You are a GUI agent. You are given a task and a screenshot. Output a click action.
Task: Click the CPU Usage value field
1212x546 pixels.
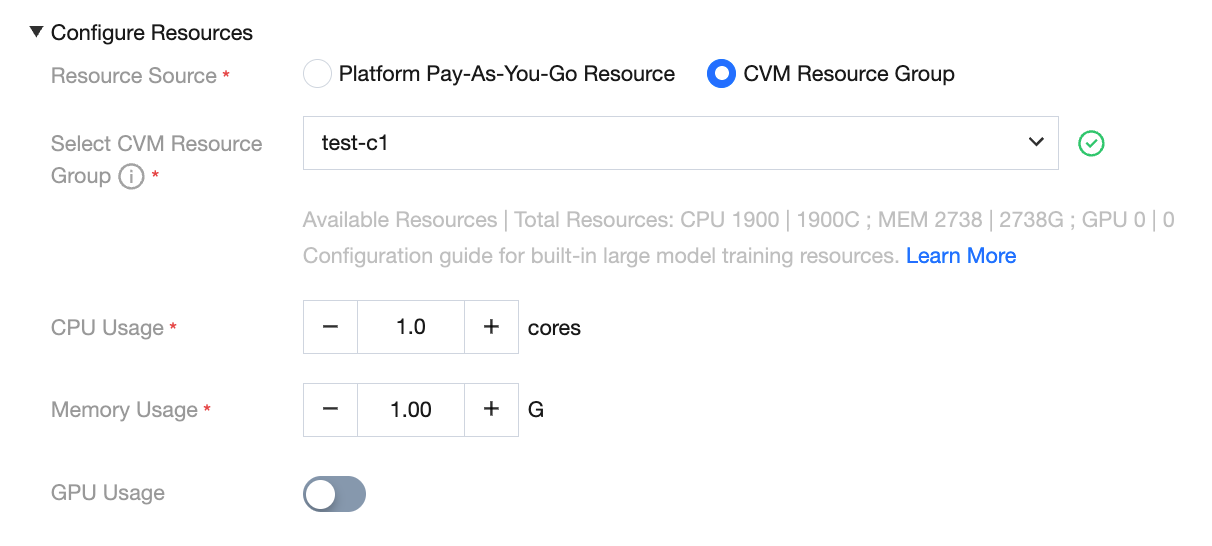tap(411, 327)
